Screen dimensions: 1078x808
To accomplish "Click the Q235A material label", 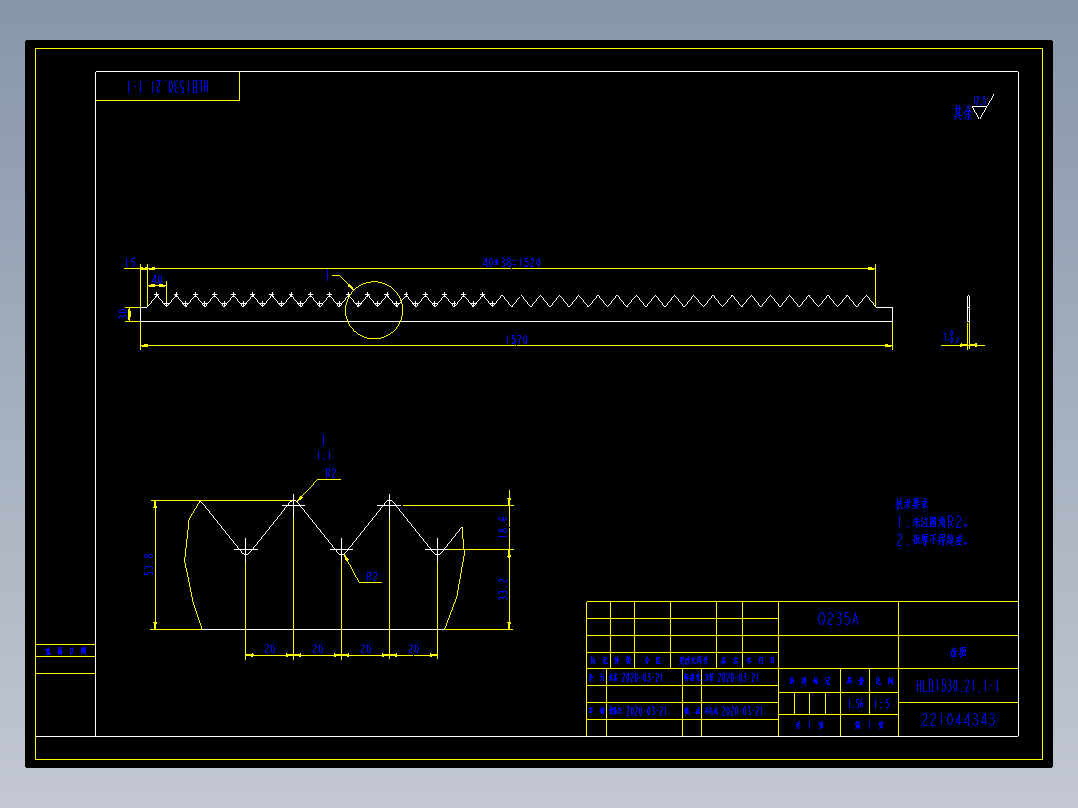I will coord(838,619).
